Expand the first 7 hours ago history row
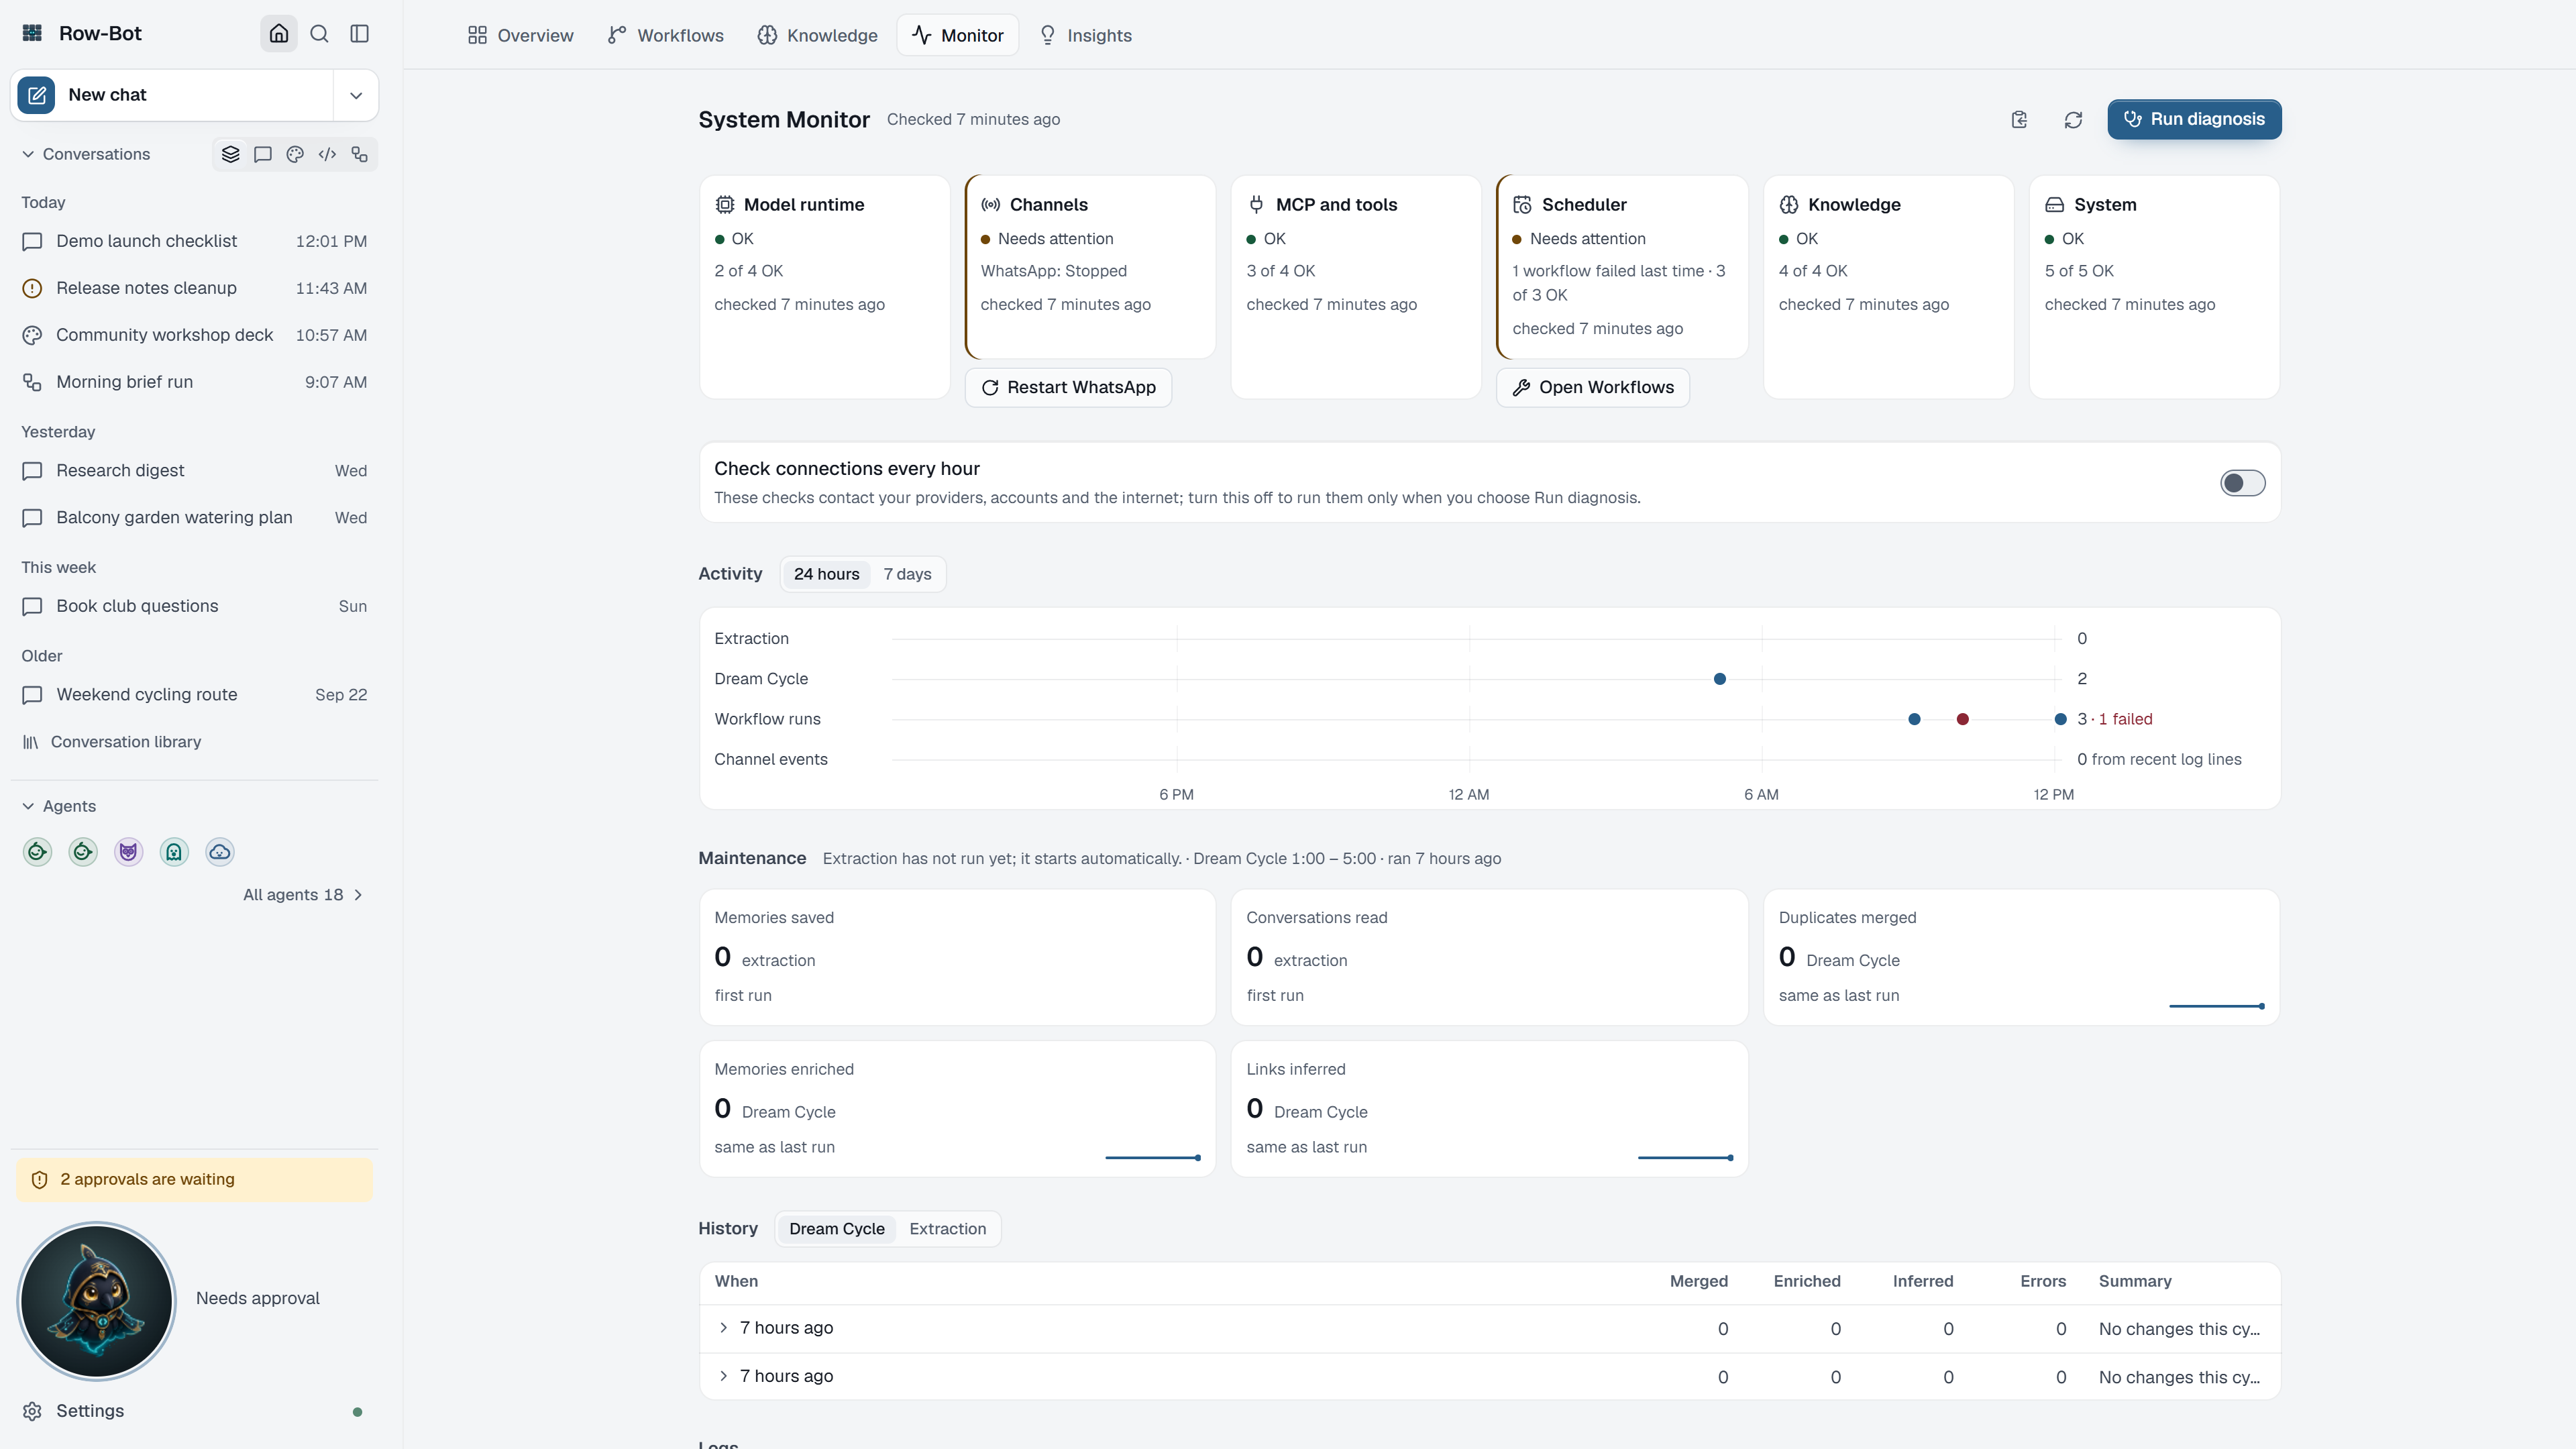Viewport: 2576px width, 1449px height. [1489, 1329]
